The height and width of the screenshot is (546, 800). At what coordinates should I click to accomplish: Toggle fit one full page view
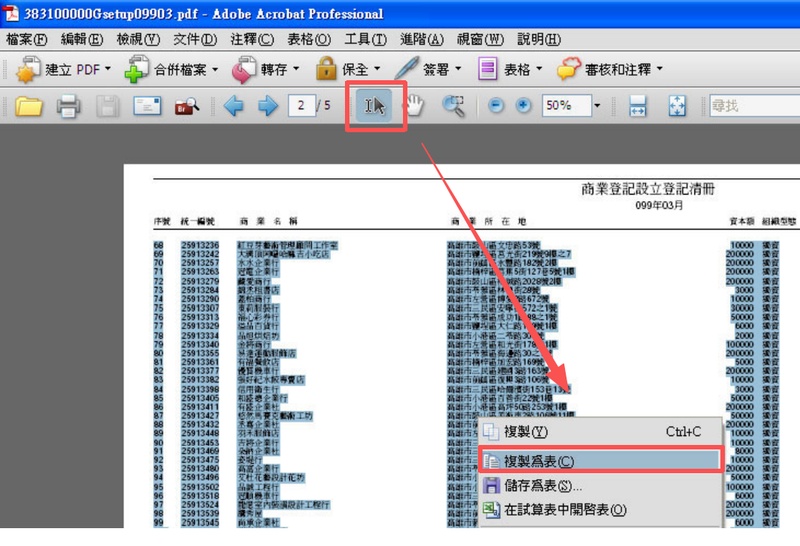(677, 106)
